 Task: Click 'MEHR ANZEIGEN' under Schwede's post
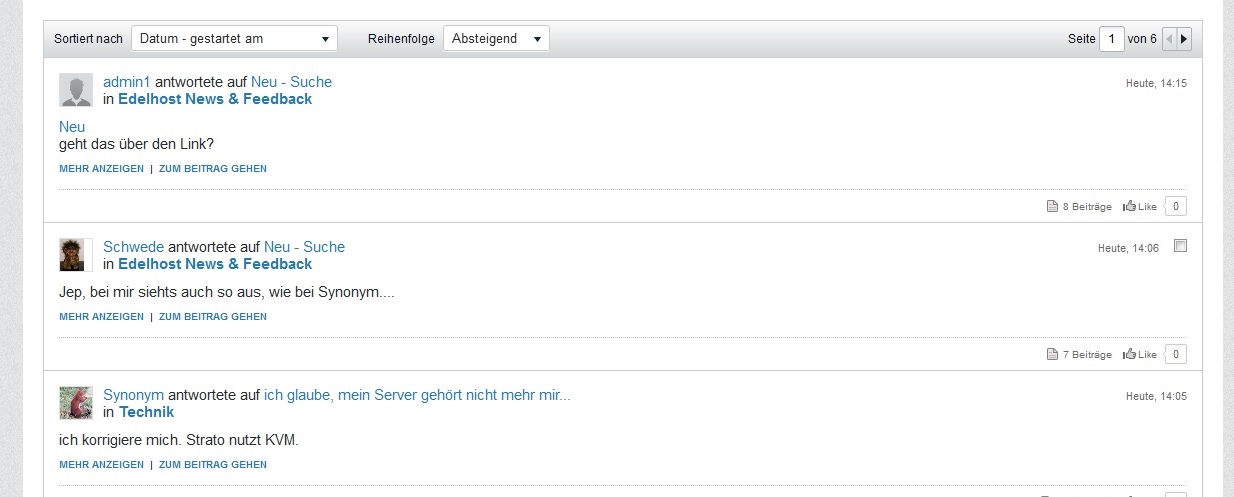tap(101, 317)
